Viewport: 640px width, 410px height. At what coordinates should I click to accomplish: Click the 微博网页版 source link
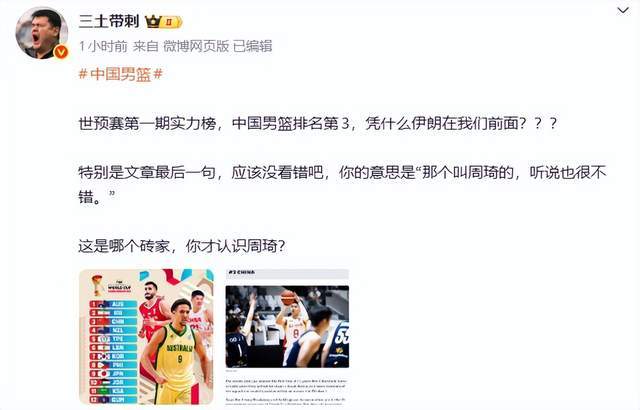tap(196, 46)
